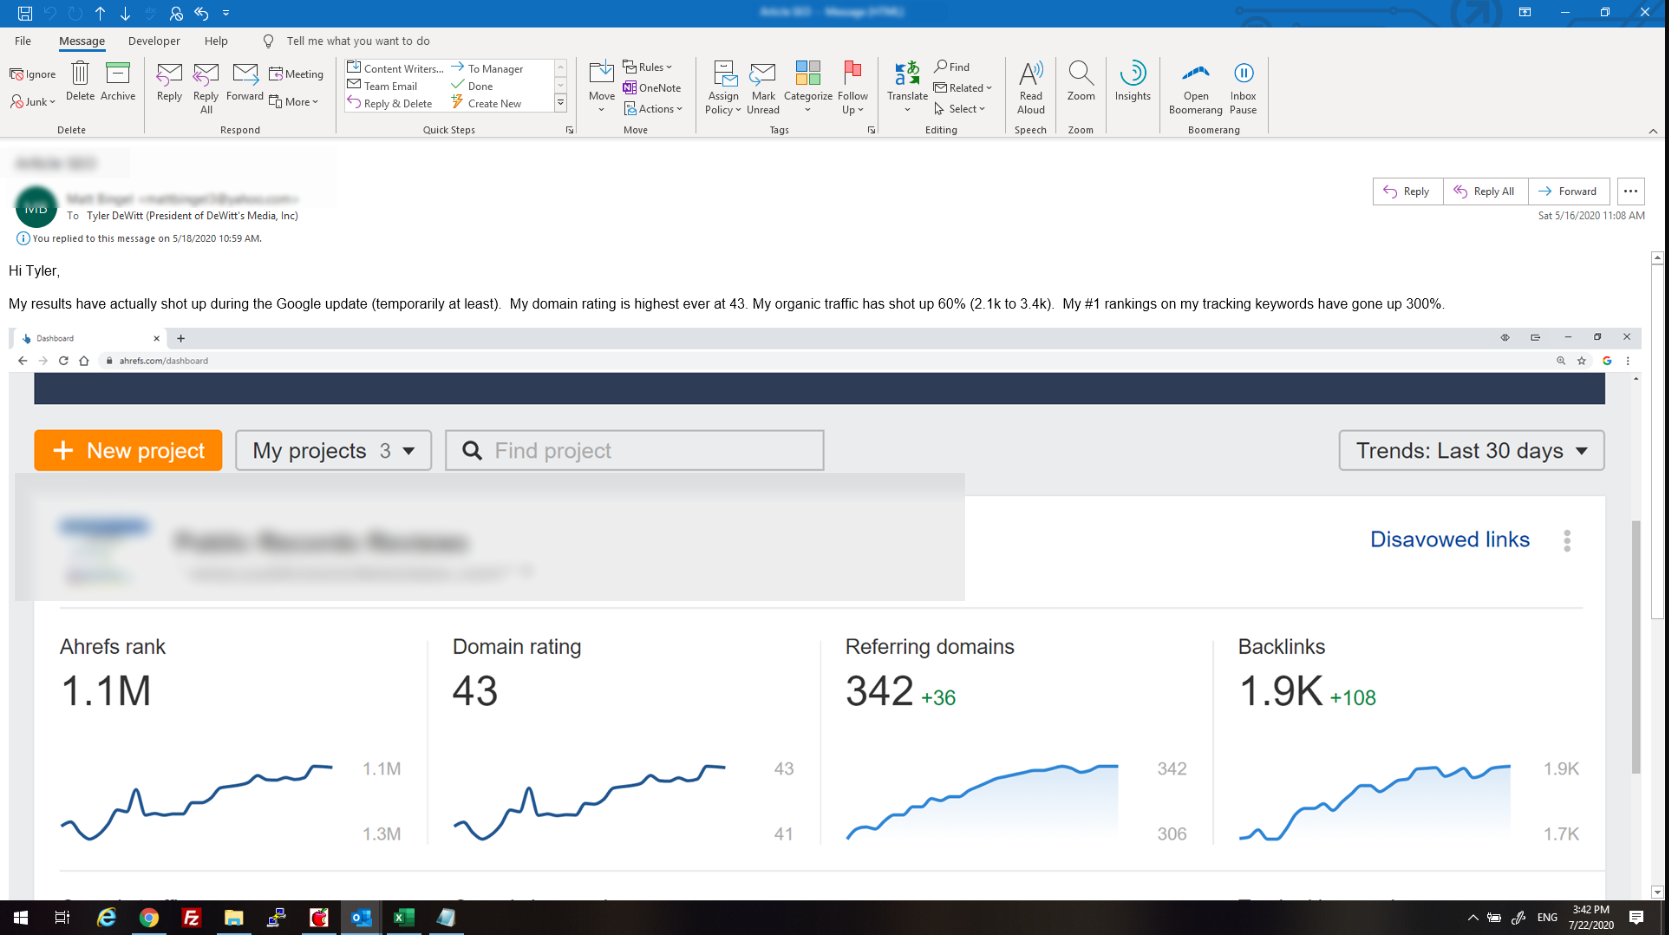Open the Follow Up flag dropdown
This screenshot has width=1669, height=935.
pos(853,88)
